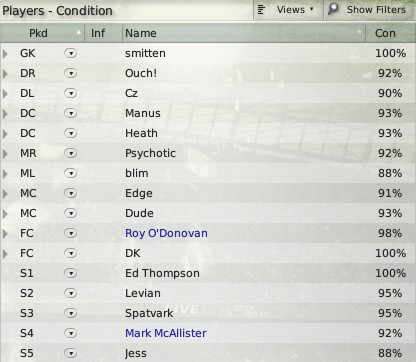The image size is (416, 362).
Task: Open position picker for Psychotic
Action: (x=71, y=153)
